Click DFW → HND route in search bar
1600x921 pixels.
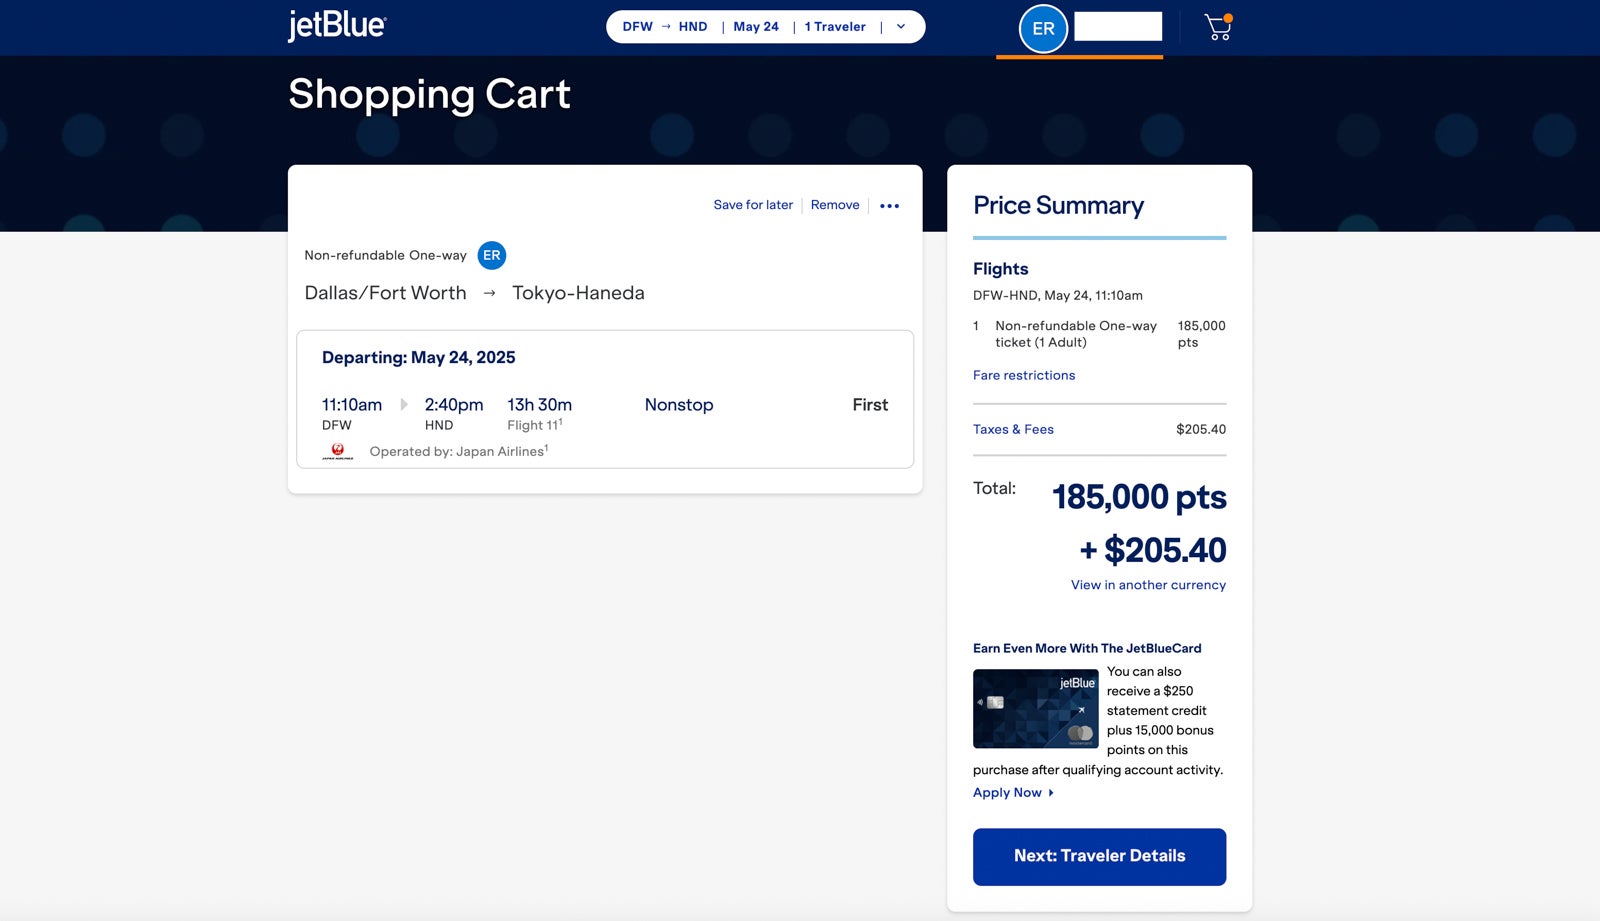(664, 27)
